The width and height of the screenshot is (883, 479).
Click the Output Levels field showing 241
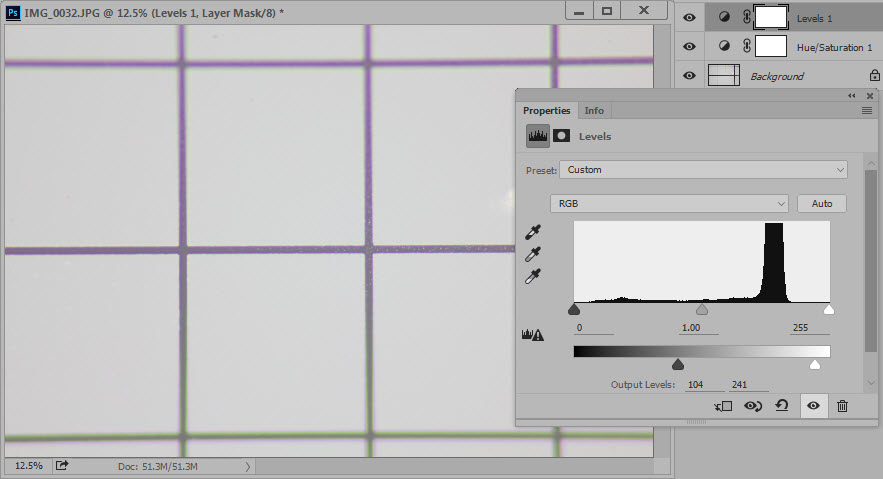pyautogui.click(x=748, y=384)
